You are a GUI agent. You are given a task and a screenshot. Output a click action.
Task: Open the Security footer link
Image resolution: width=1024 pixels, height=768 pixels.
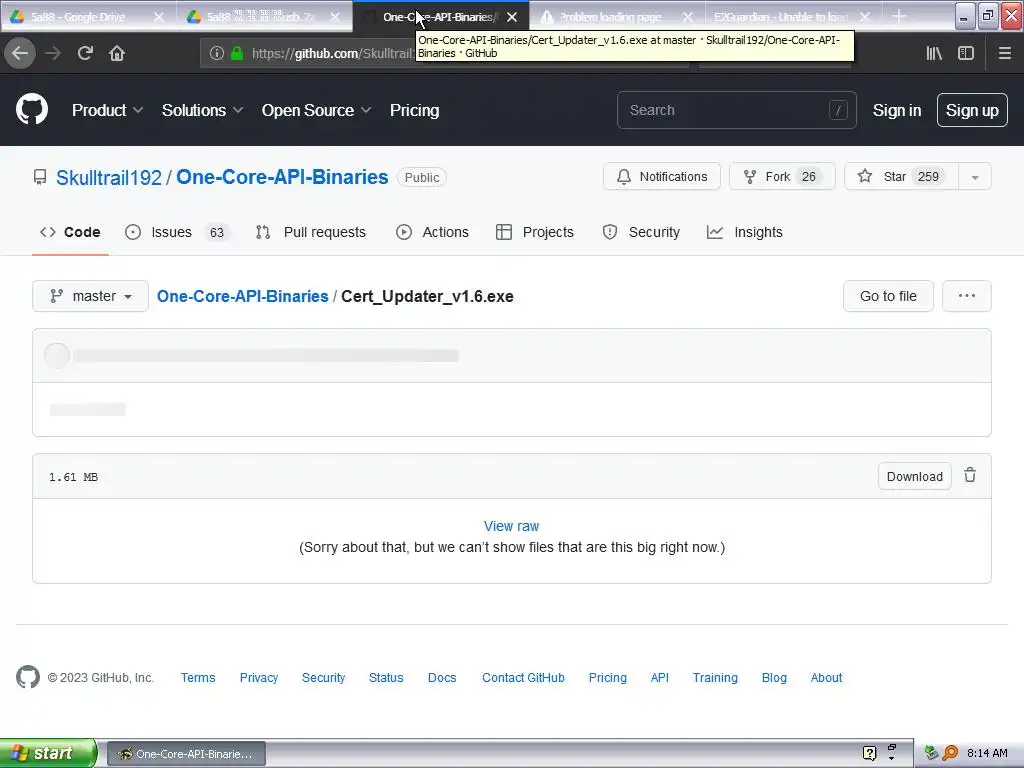click(323, 677)
